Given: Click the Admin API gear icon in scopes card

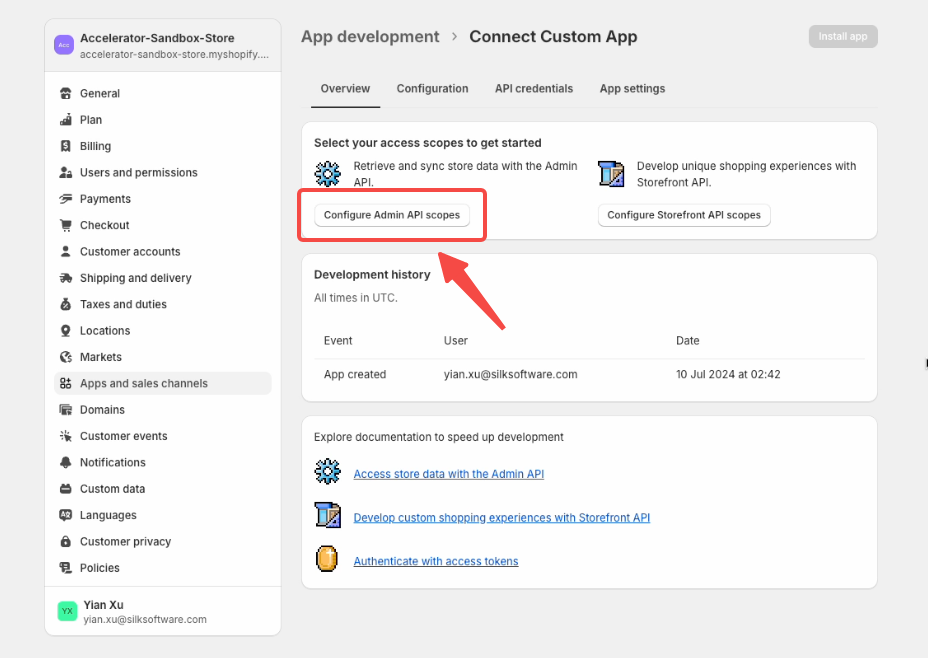Looking at the screenshot, I should [x=327, y=174].
